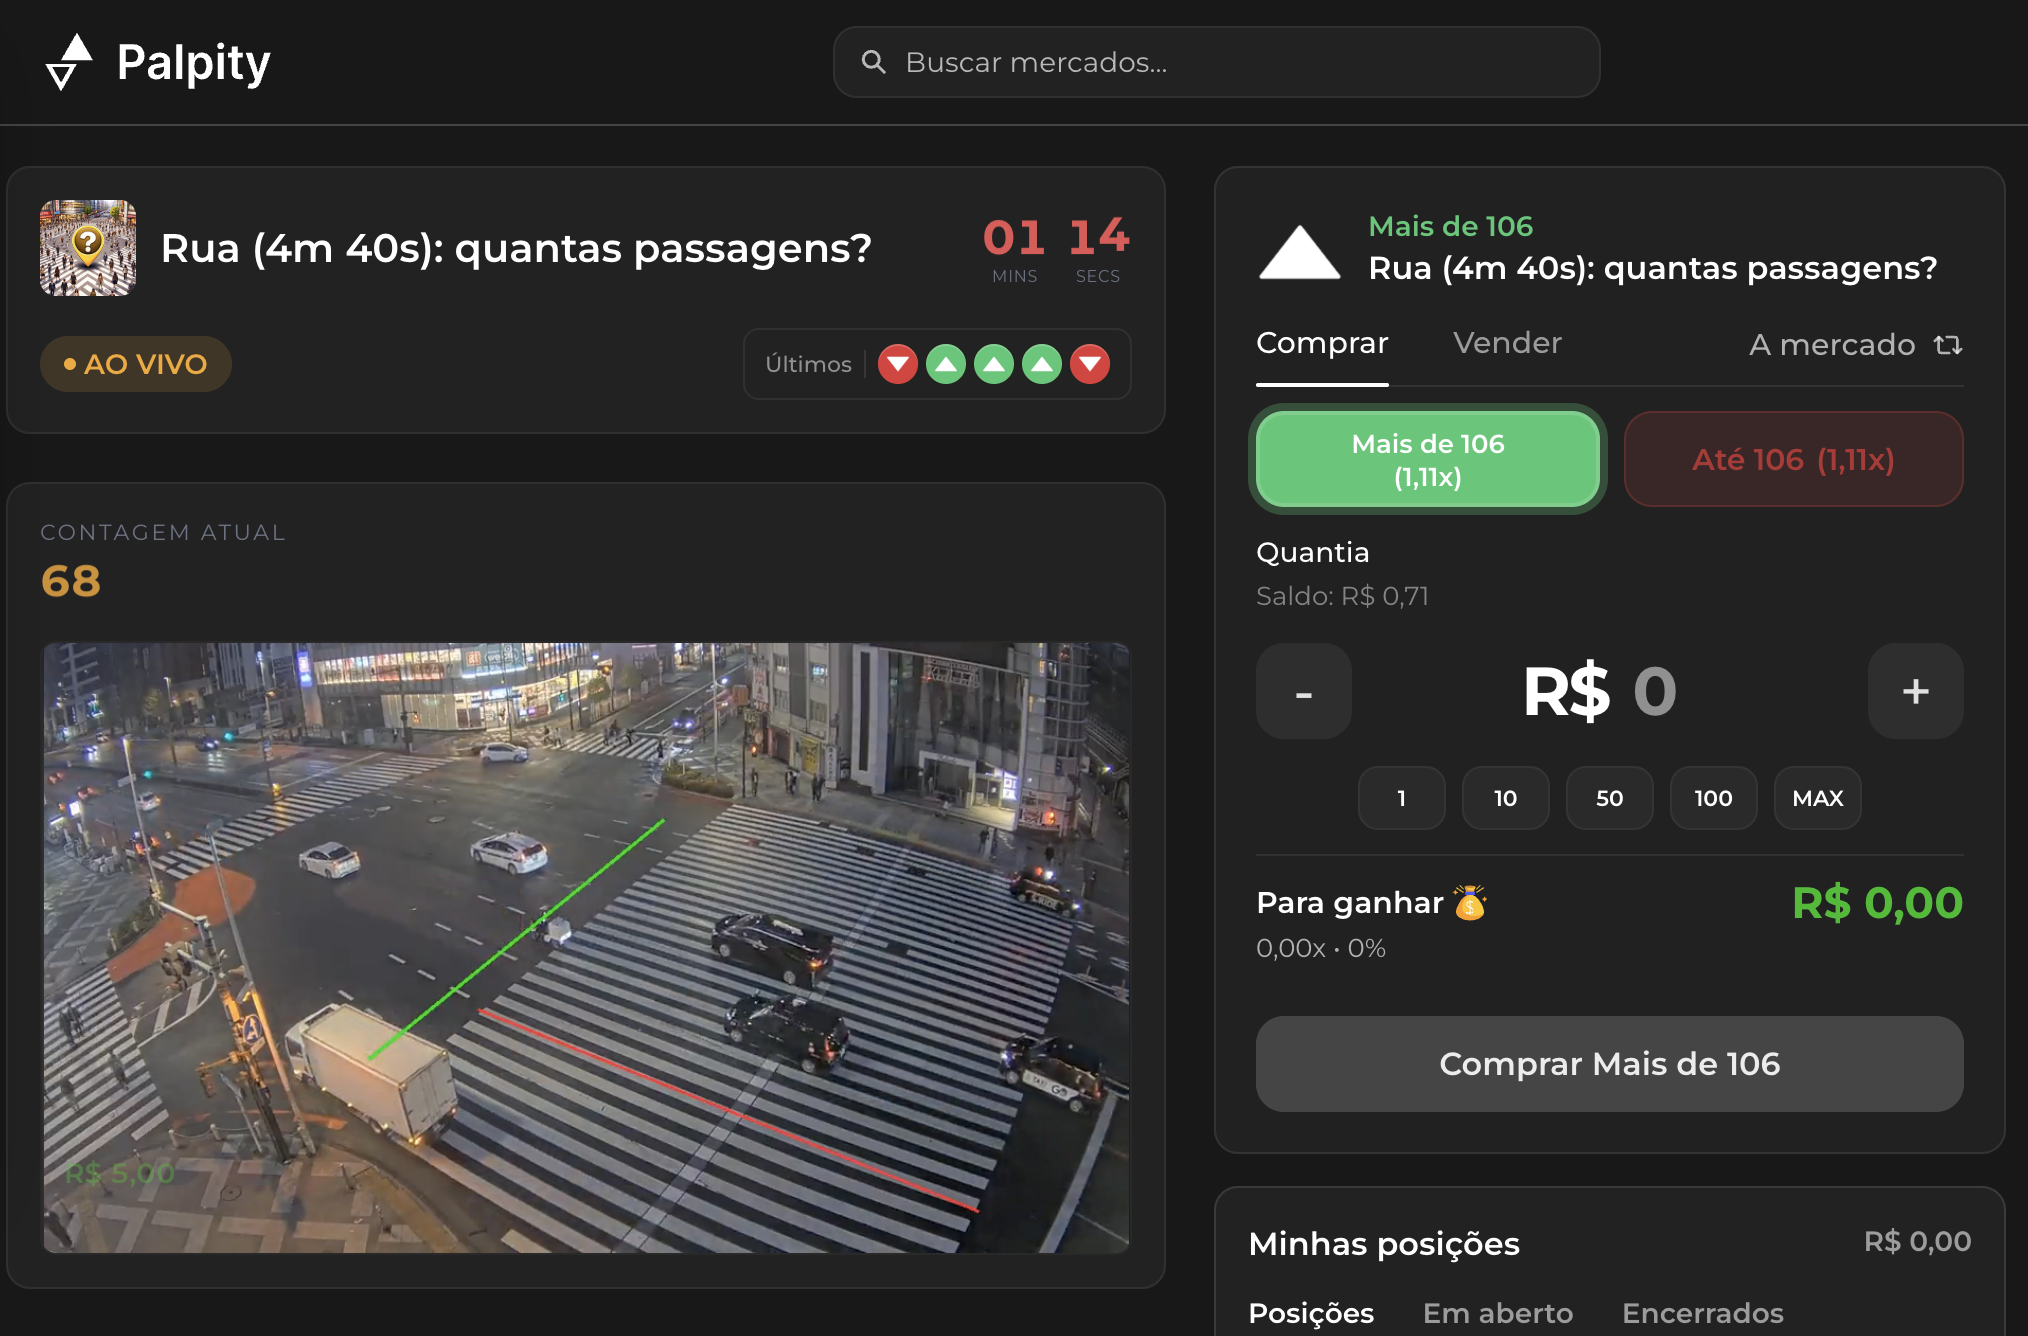The width and height of the screenshot is (2028, 1336).
Task: Switch to the Vender tab
Action: tap(1507, 343)
